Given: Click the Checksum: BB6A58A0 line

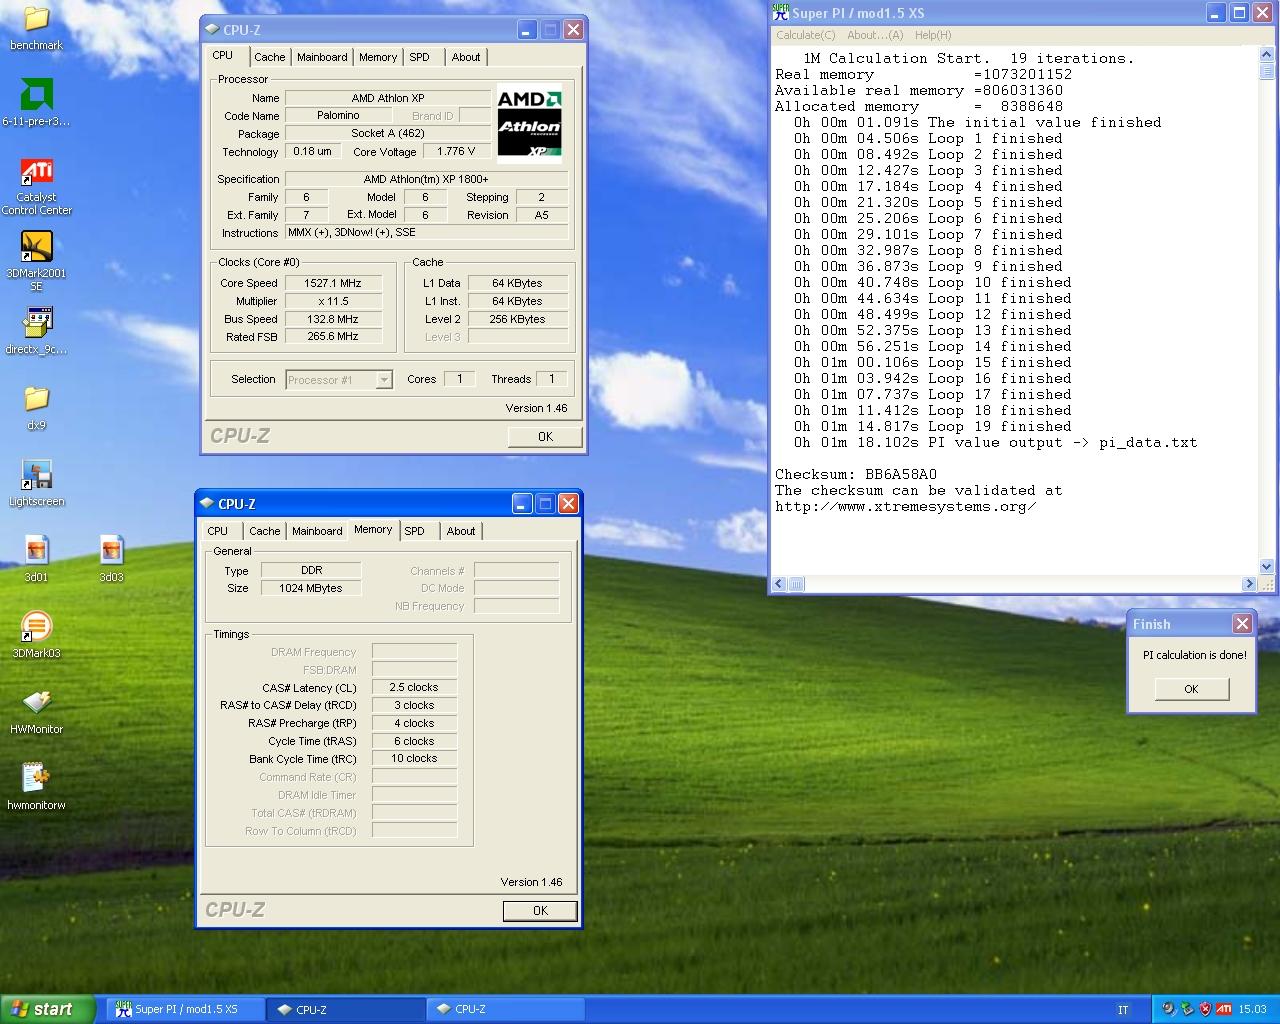Looking at the screenshot, I should tap(856, 474).
